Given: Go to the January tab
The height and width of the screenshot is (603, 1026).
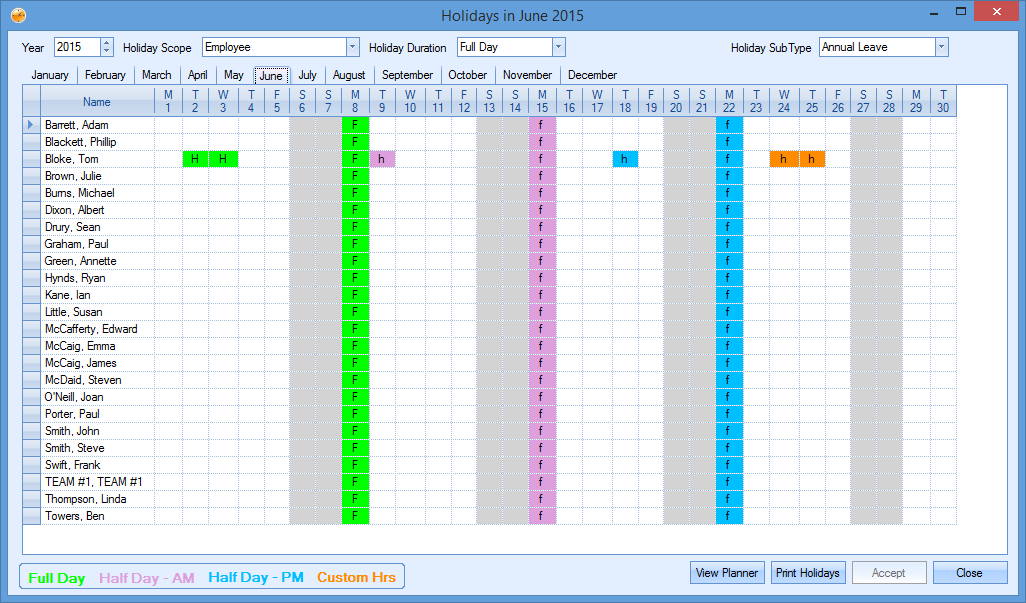Looking at the screenshot, I should pos(50,75).
